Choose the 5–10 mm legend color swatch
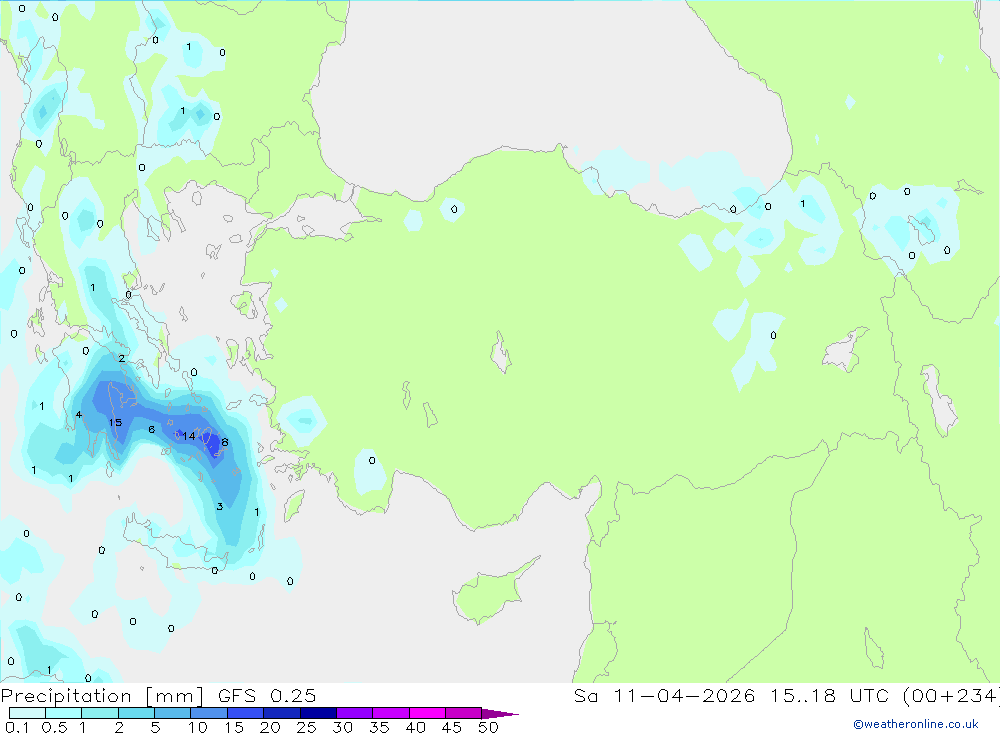Image resolution: width=1000 pixels, height=733 pixels. [173, 713]
